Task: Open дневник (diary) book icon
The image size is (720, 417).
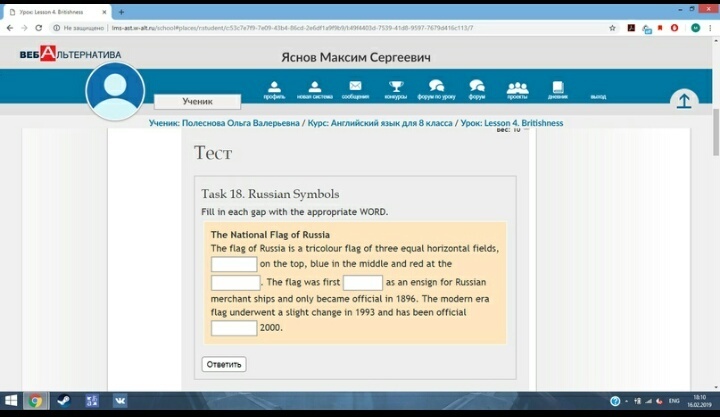Action: (557, 89)
